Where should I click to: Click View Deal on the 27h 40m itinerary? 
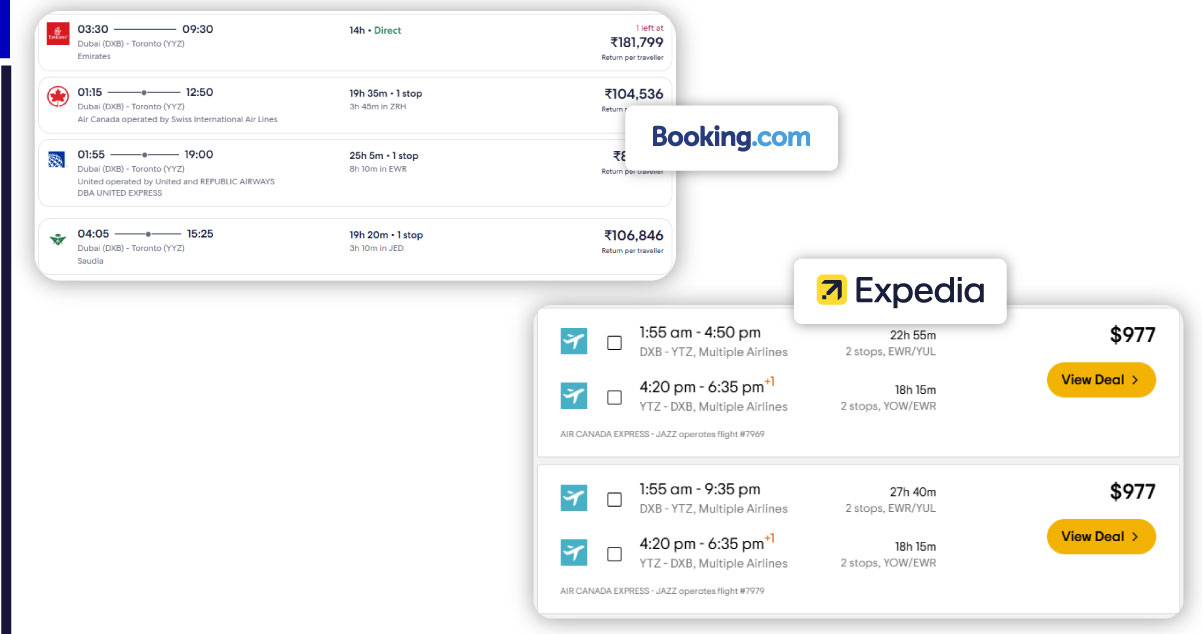pyautogui.click(x=1101, y=536)
